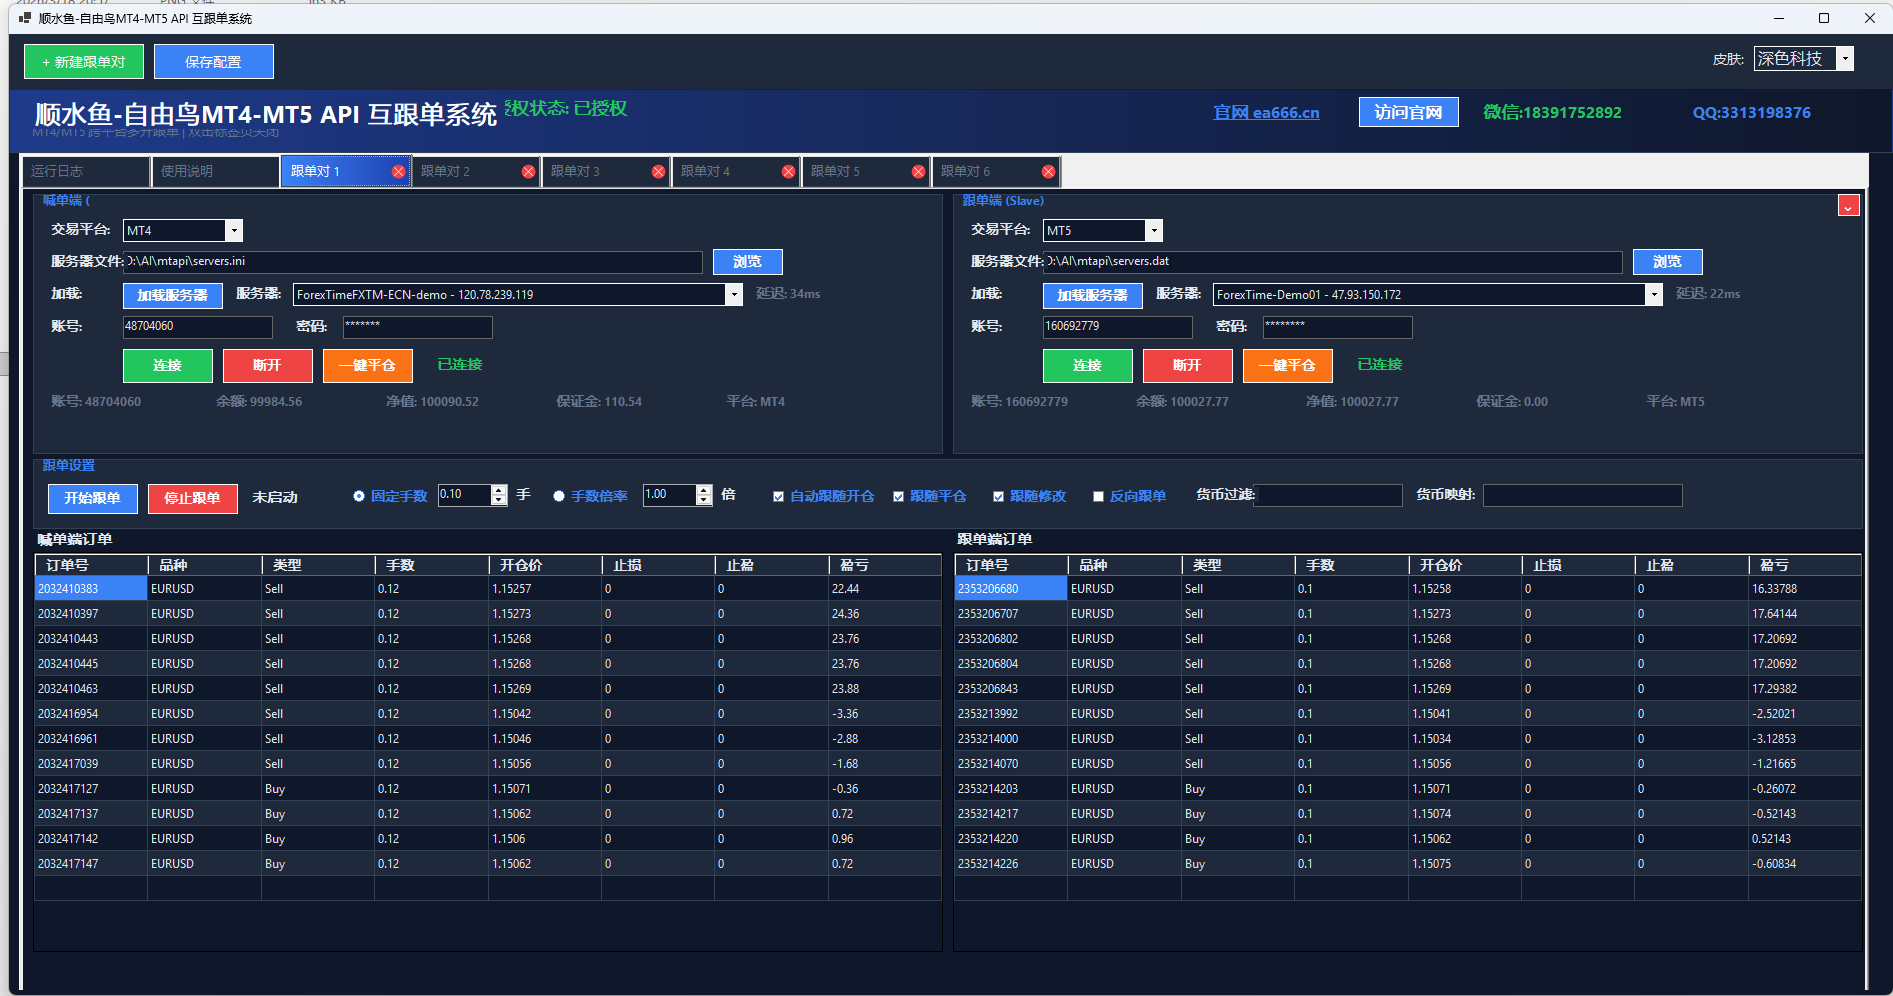The width and height of the screenshot is (1893, 996).
Task: Open the 使用说明 tab
Action: click(214, 172)
